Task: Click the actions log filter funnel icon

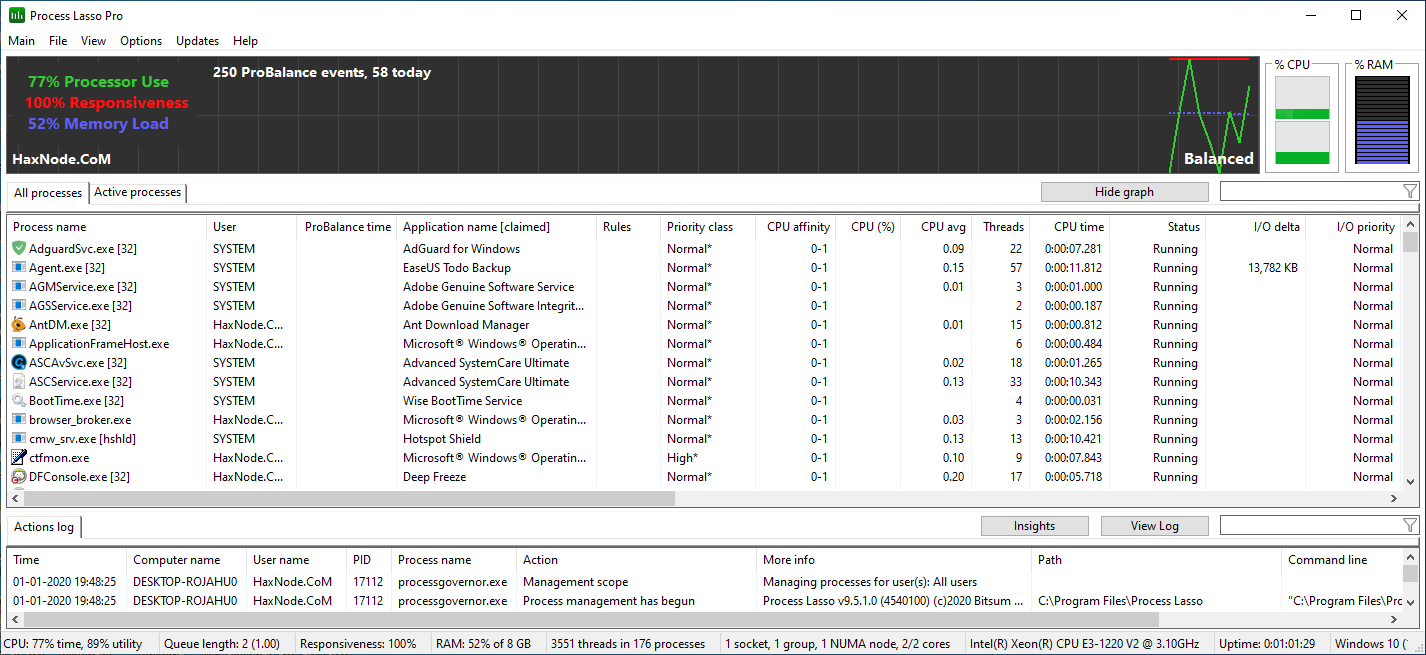Action: tap(1410, 525)
